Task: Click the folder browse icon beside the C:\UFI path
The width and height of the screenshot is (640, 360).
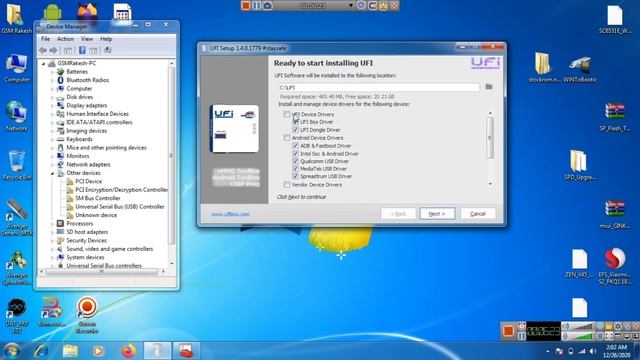Action: tap(489, 87)
